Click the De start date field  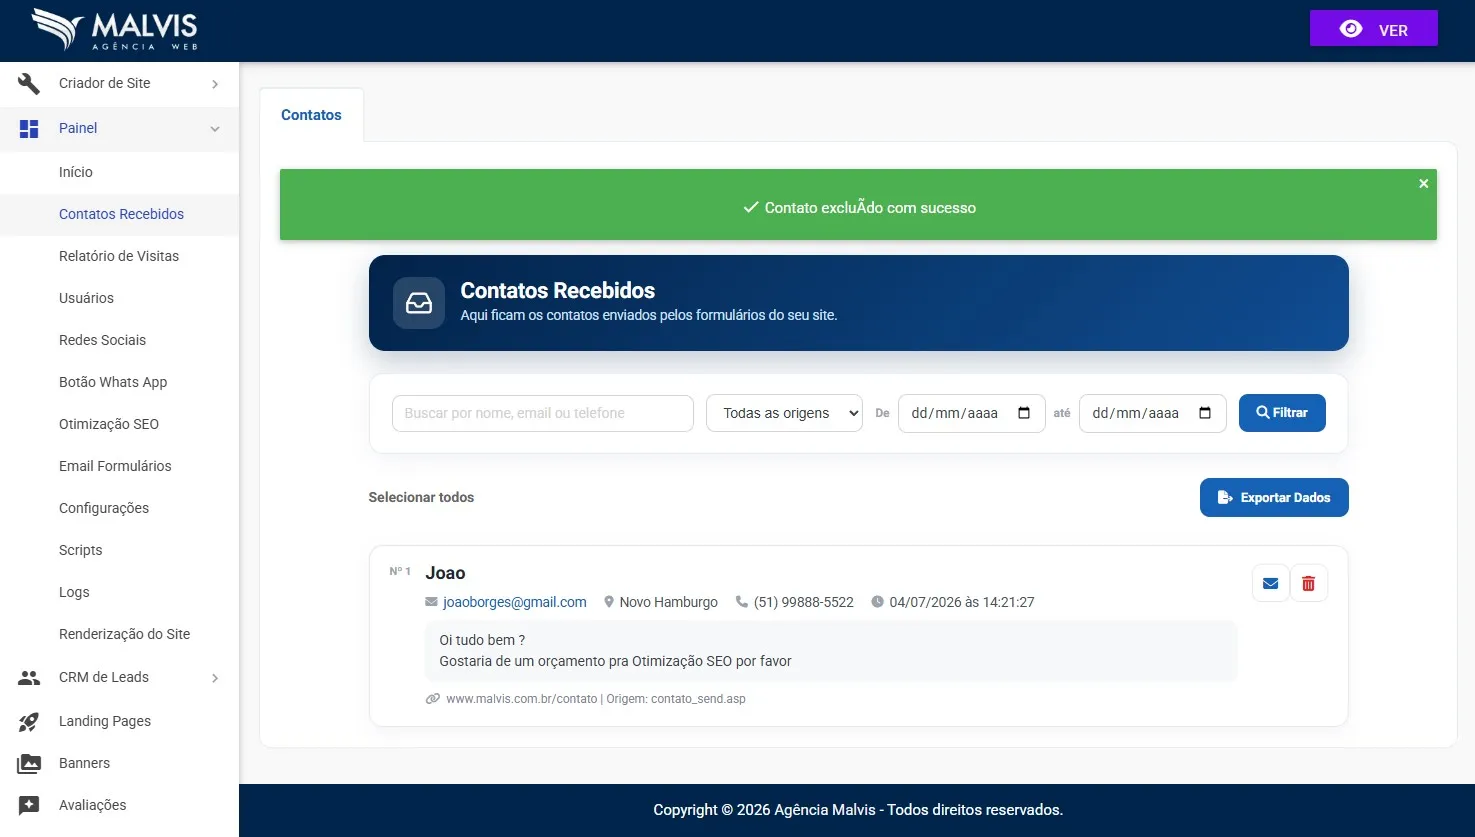coord(972,413)
